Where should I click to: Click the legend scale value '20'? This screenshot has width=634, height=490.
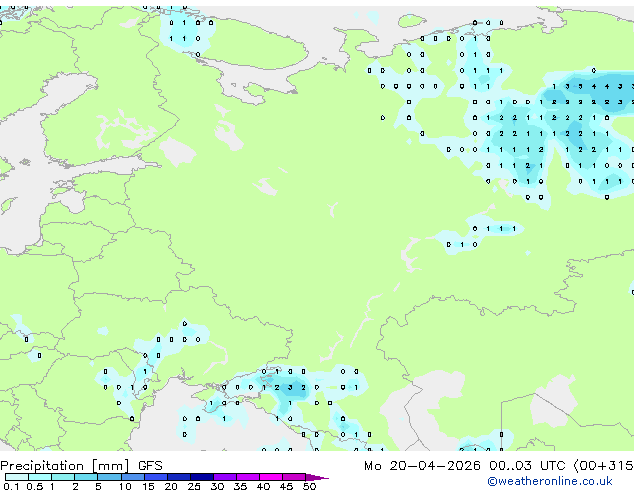click(171, 486)
